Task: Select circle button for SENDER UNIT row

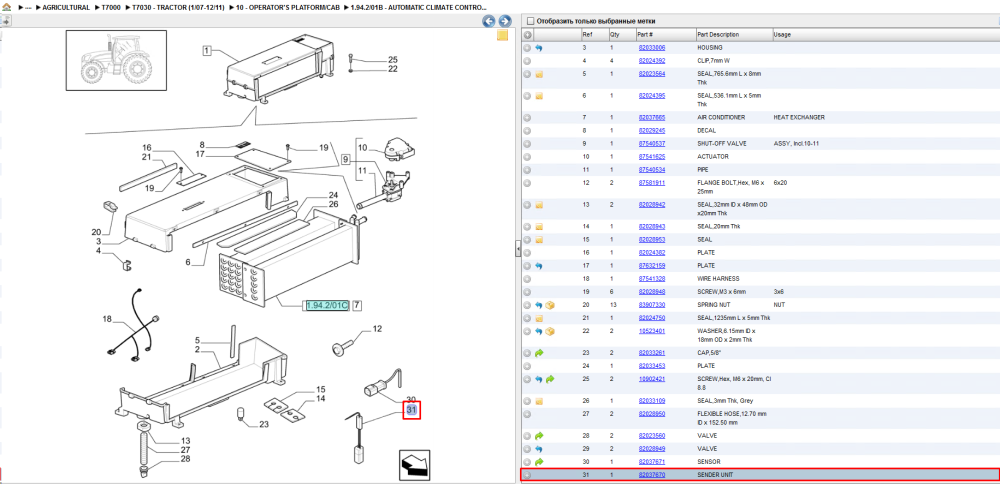Action: [527, 475]
